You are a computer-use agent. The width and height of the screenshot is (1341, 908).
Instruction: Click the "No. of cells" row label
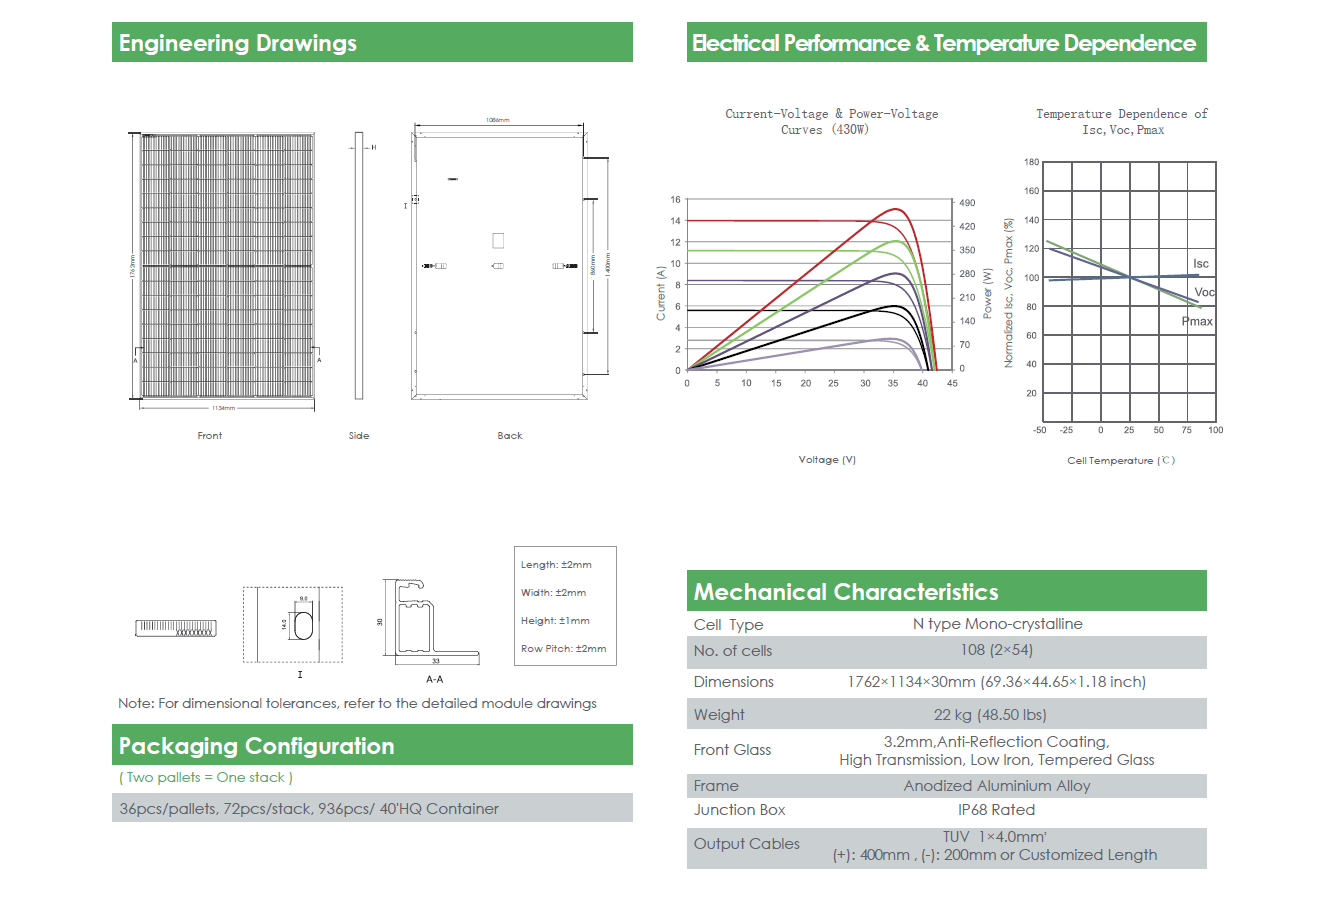pyautogui.click(x=733, y=651)
